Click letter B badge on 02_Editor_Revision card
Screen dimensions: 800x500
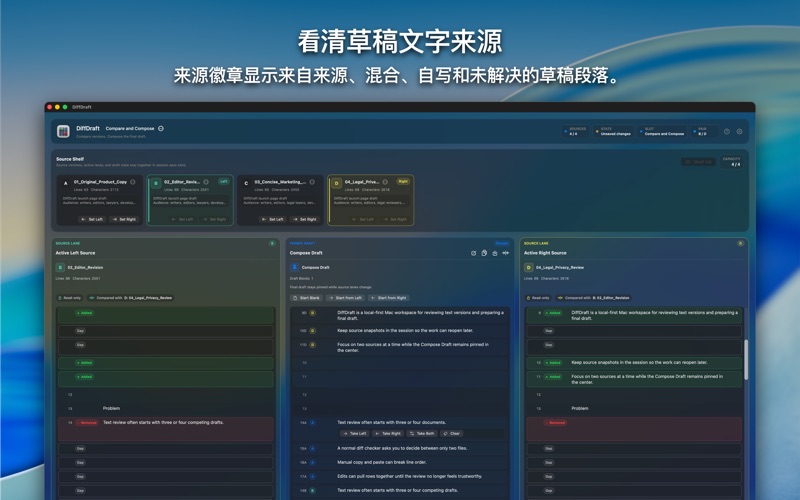click(x=156, y=183)
